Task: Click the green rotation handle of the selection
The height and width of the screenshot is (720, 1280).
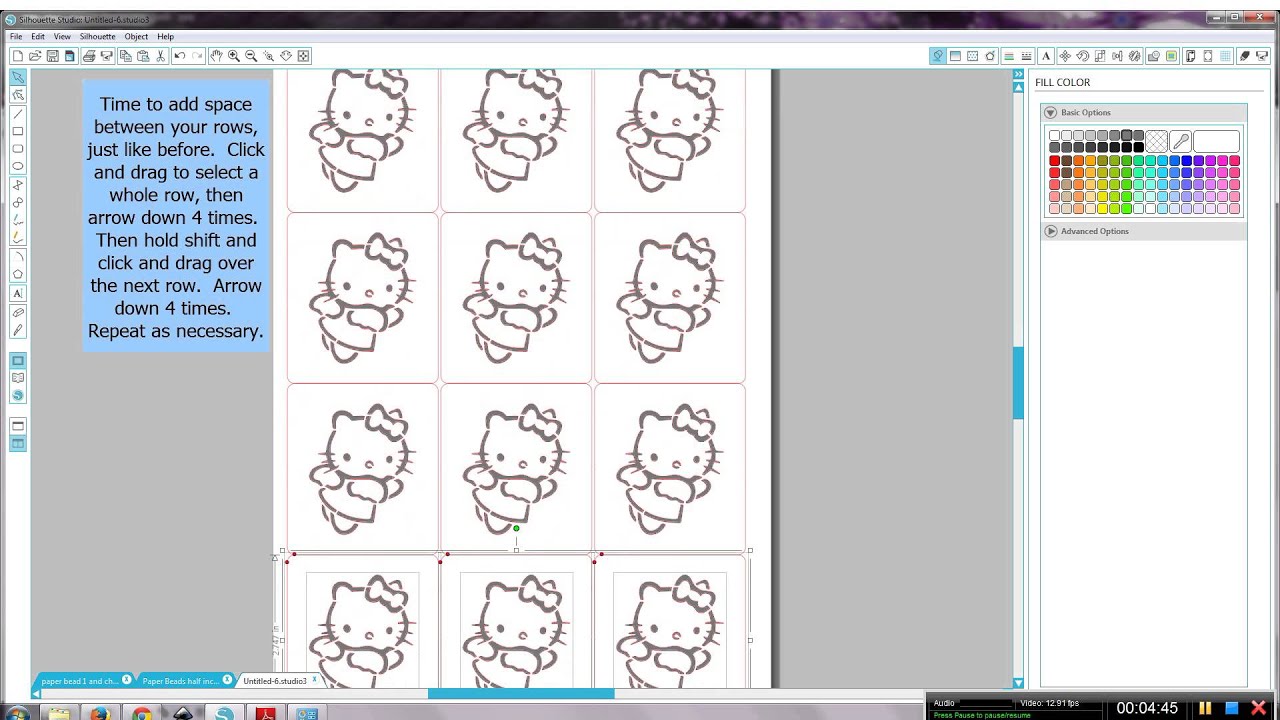Action: [516, 528]
